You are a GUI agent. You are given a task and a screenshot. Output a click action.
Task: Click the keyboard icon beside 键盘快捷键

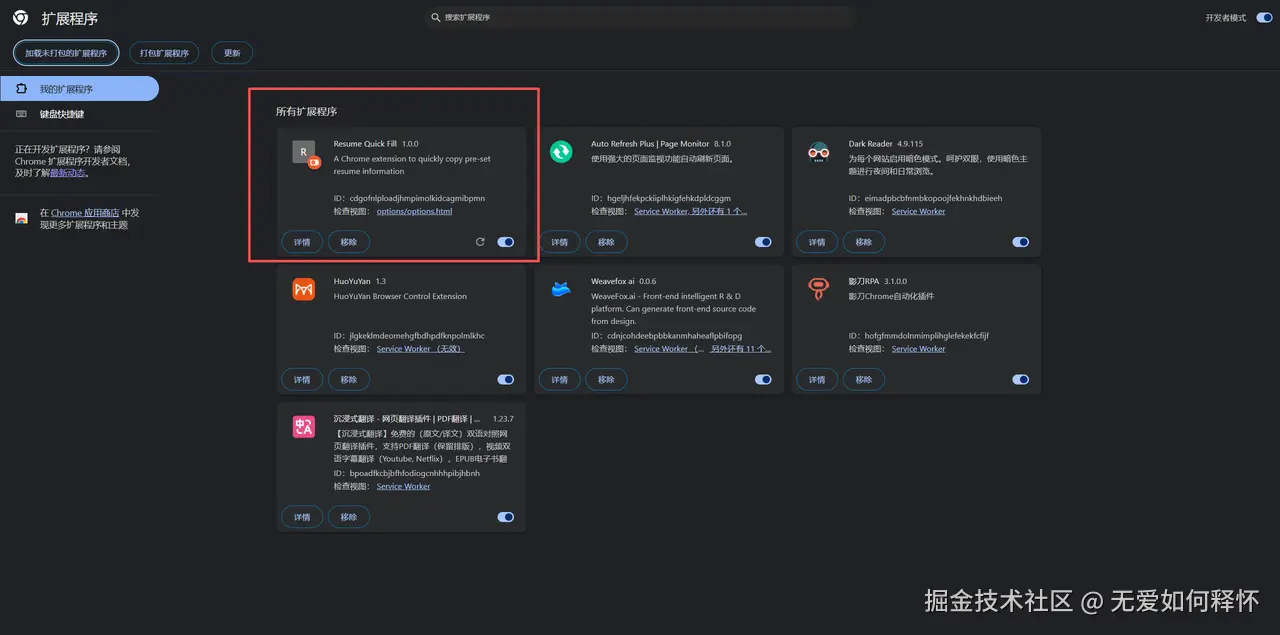(x=21, y=114)
